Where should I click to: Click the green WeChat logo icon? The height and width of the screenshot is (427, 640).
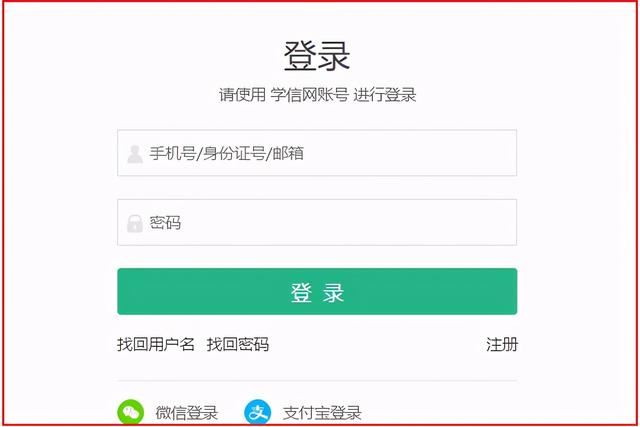point(131,412)
